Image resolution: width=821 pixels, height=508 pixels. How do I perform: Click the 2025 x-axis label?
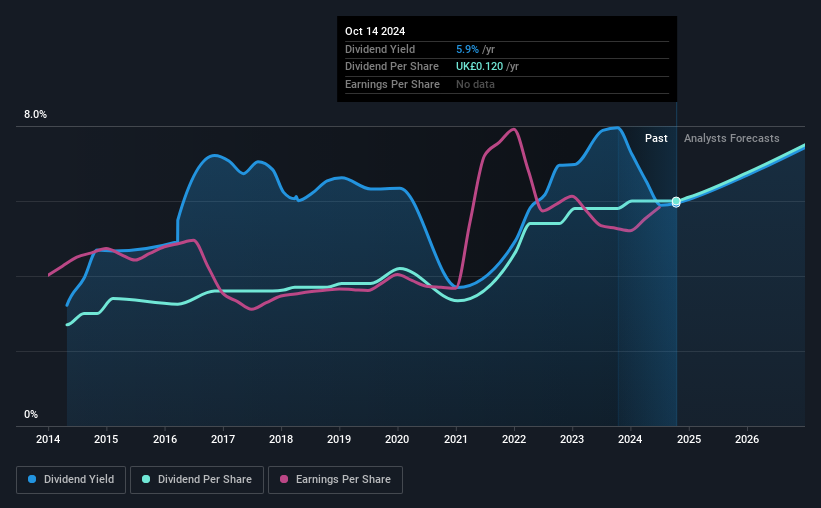tap(689, 439)
